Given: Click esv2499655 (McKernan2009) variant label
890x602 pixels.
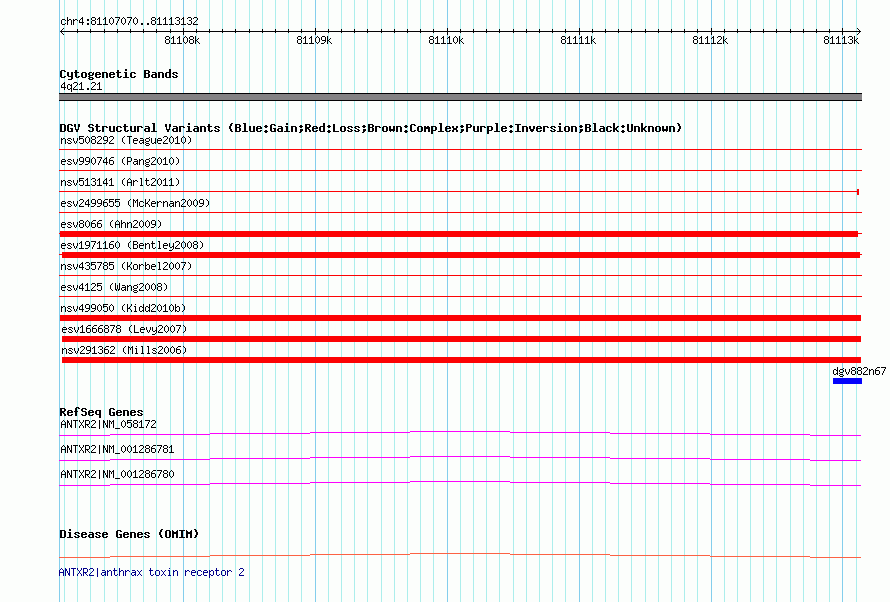Looking at the screenshot, I should click(x=135, y=203).
